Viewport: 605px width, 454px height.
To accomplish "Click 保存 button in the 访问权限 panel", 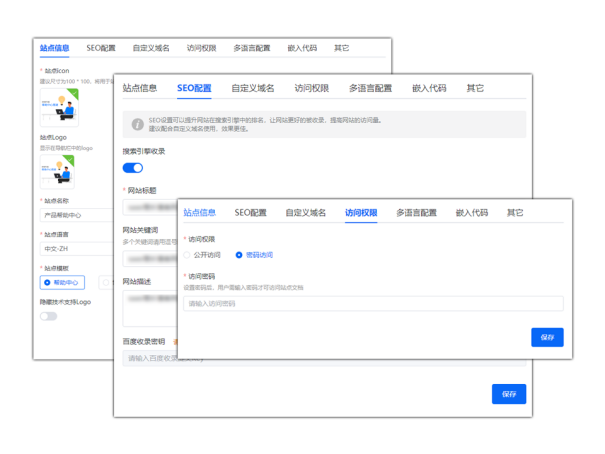I will point(547,337).
